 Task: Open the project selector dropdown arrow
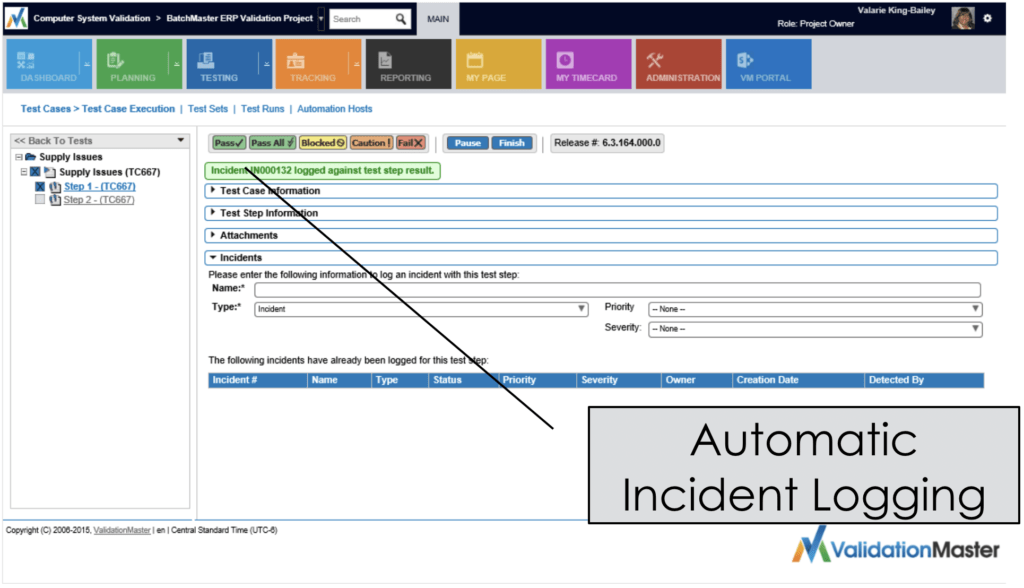(321, 19)
